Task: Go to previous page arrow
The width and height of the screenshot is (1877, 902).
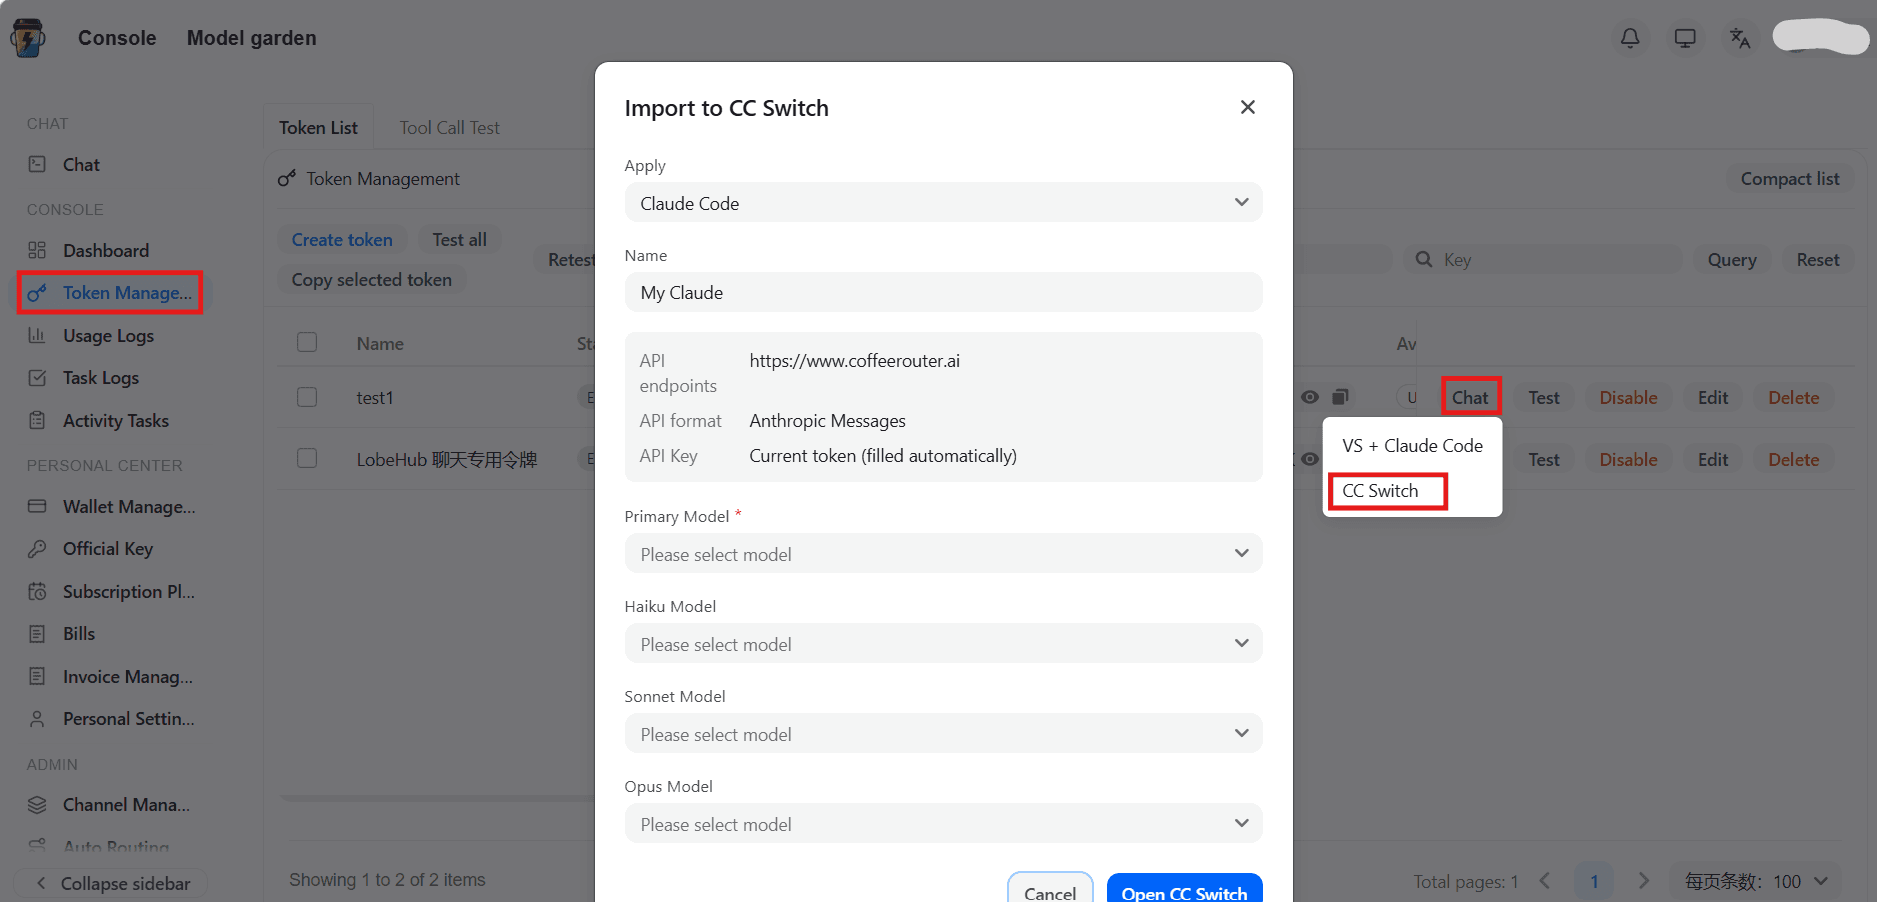Action: pos(1545,881)
